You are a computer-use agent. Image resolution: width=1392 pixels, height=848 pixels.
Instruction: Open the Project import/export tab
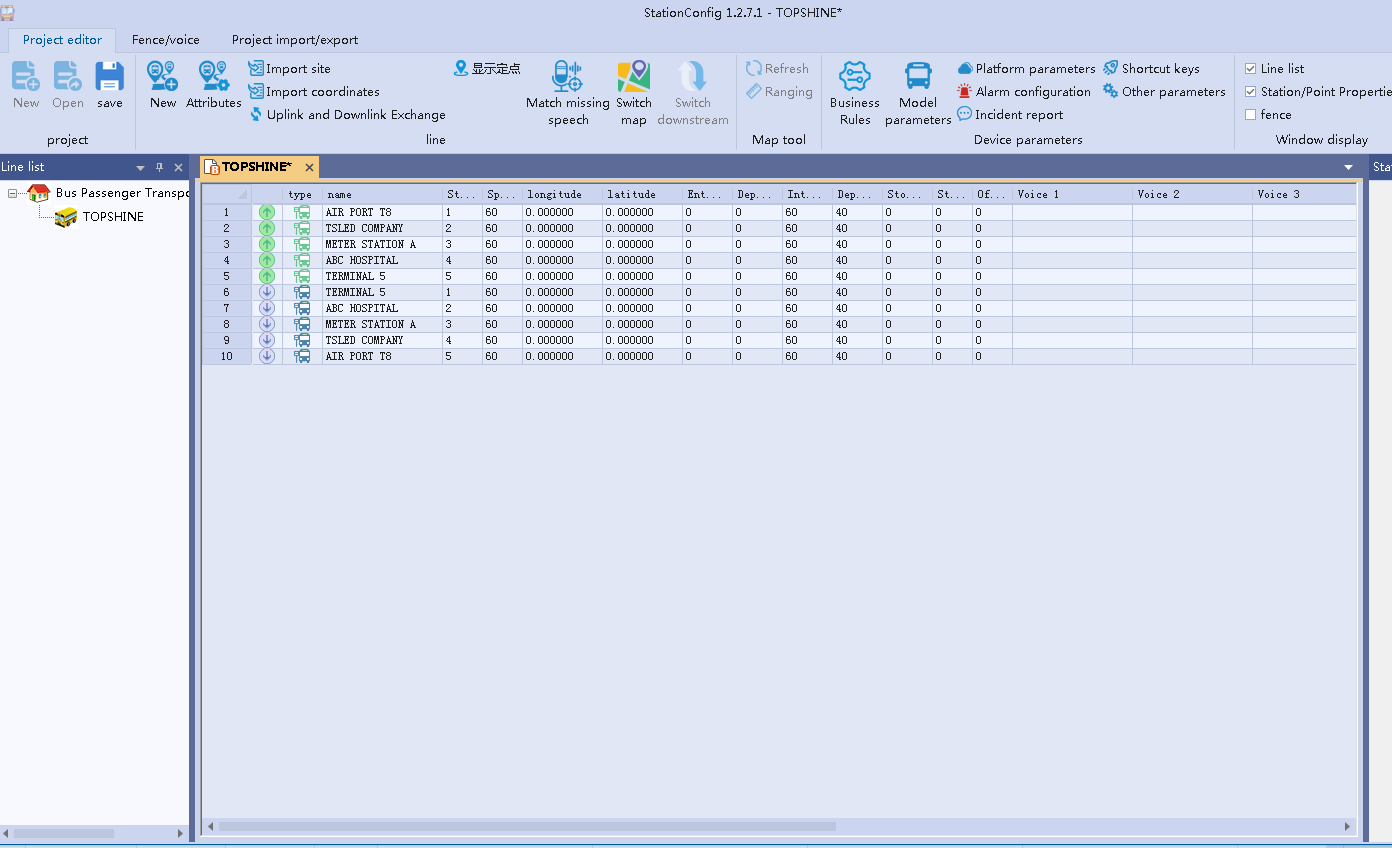point(295,40)
